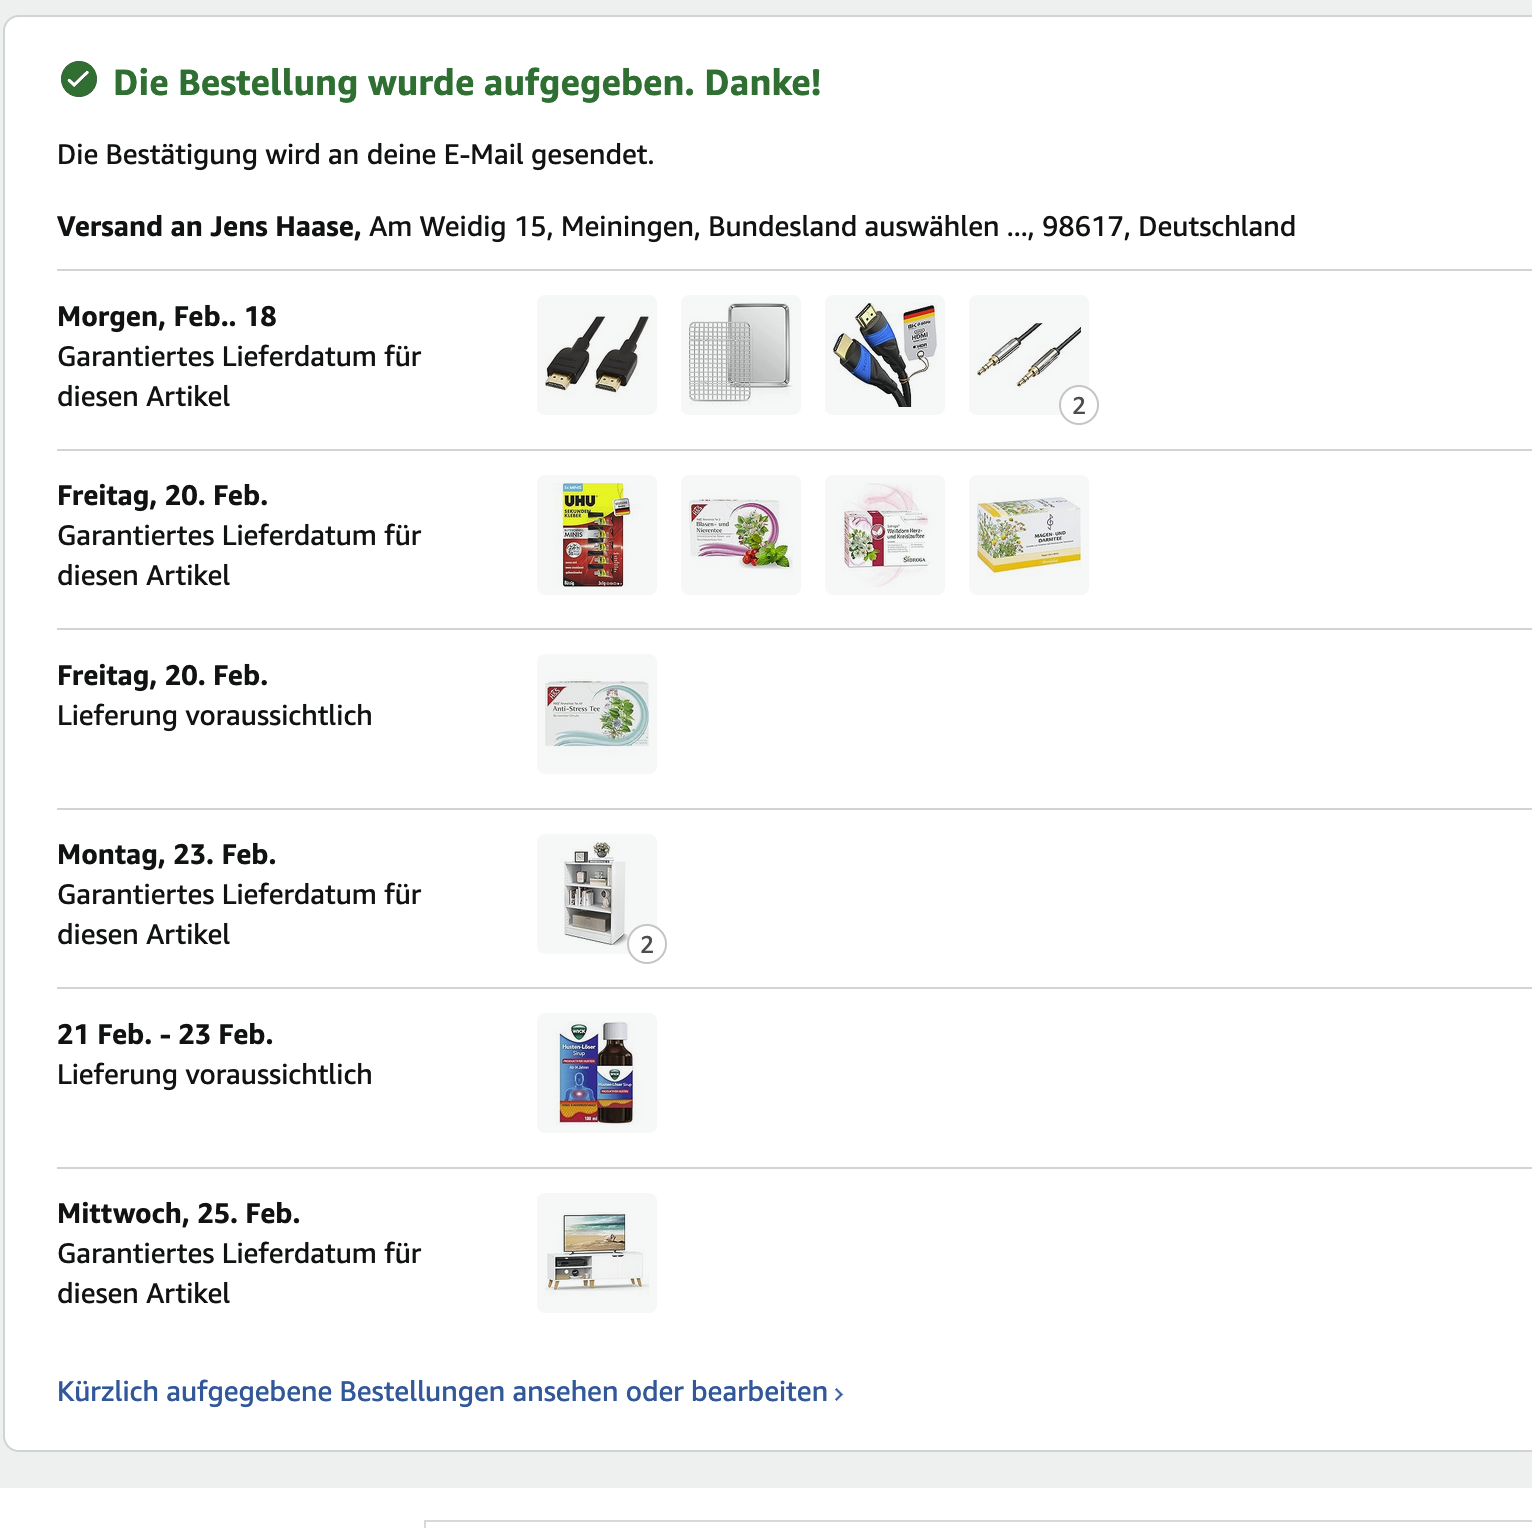1532x1528 pixels.
Task: Click the green order confirmed checkmark icon
Action: [79, 80]
